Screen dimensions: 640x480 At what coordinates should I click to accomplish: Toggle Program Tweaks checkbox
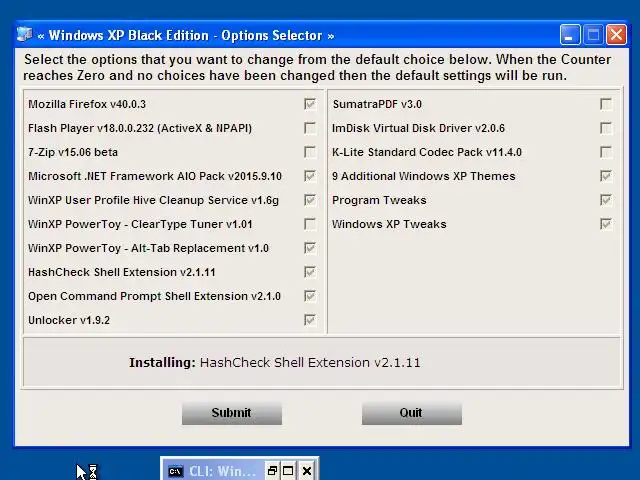pos(606,200)
